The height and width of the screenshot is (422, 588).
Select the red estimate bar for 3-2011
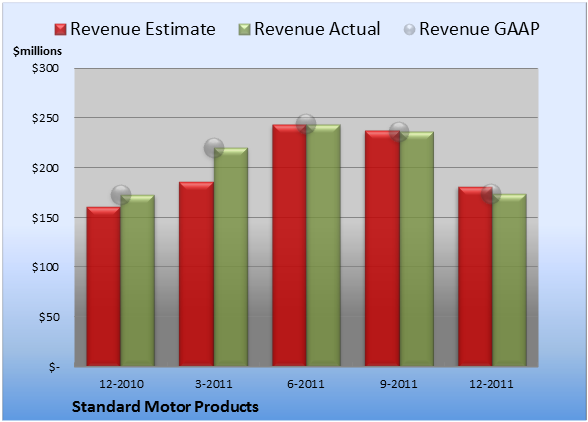(x=196, y=274)
